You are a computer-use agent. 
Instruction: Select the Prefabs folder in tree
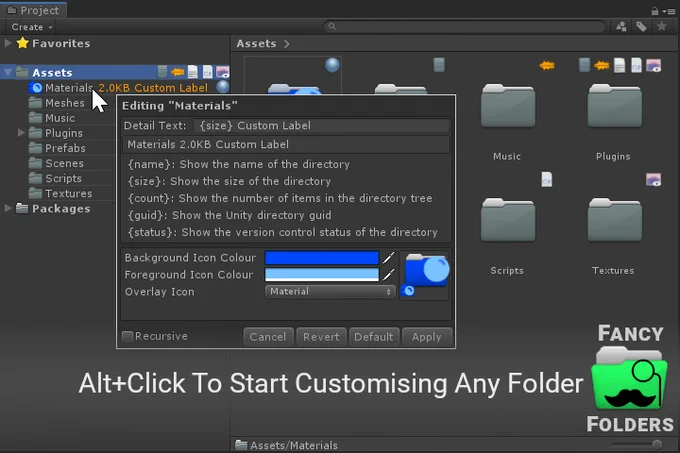pyautogui.click(x=65, y=148)
